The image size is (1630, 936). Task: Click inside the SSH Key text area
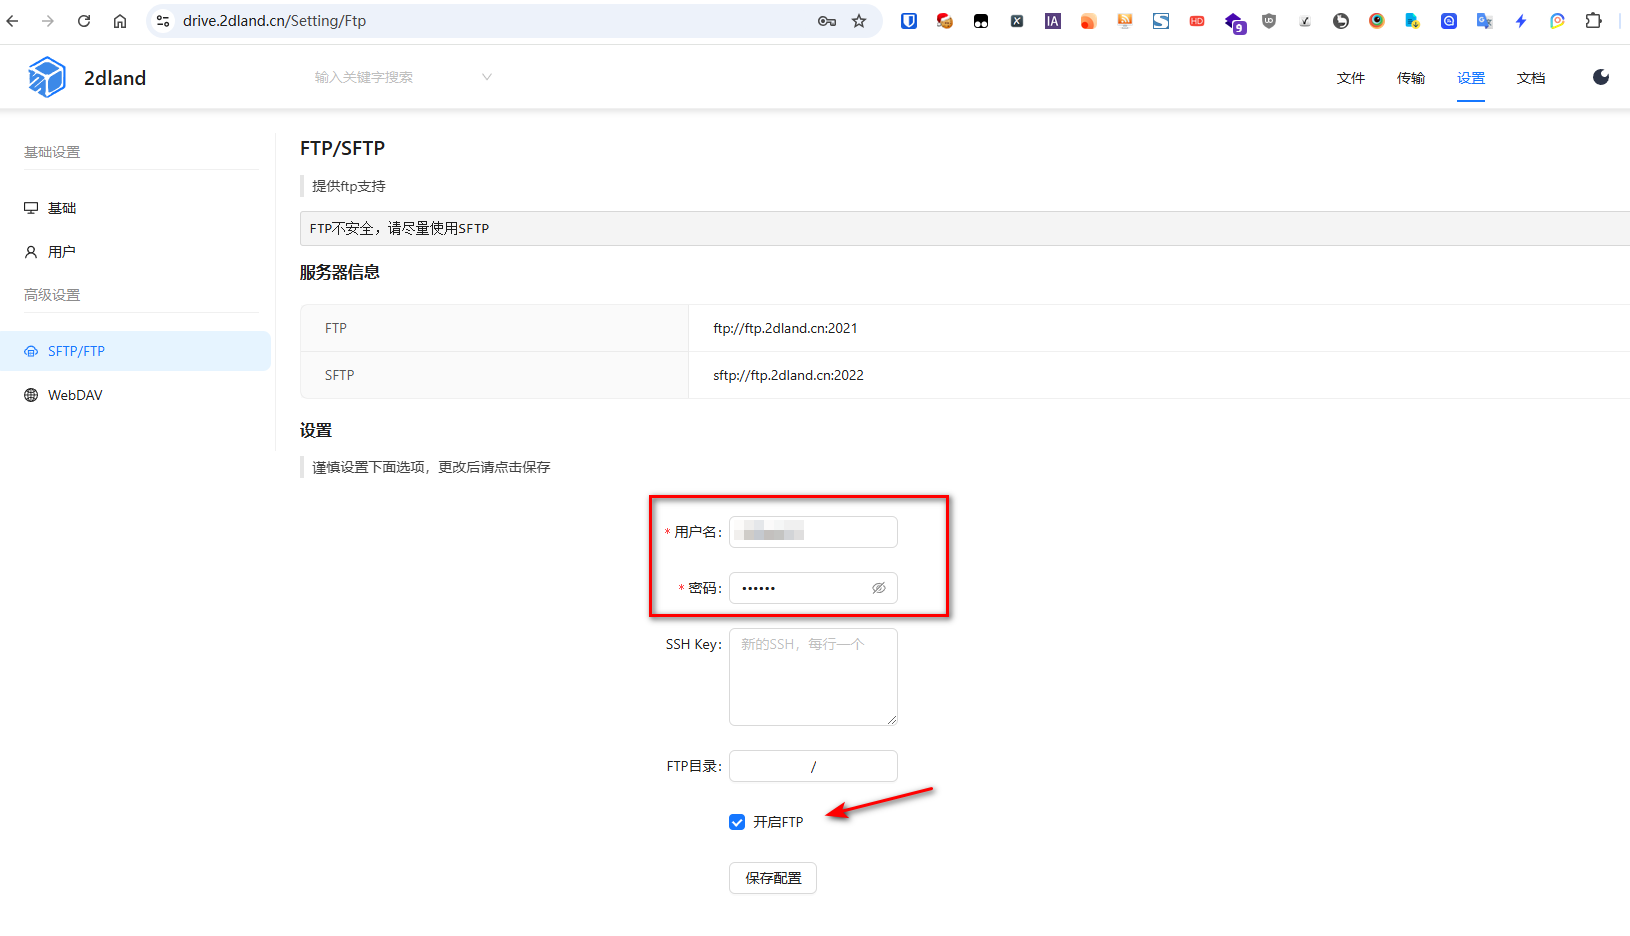[812, 677]
